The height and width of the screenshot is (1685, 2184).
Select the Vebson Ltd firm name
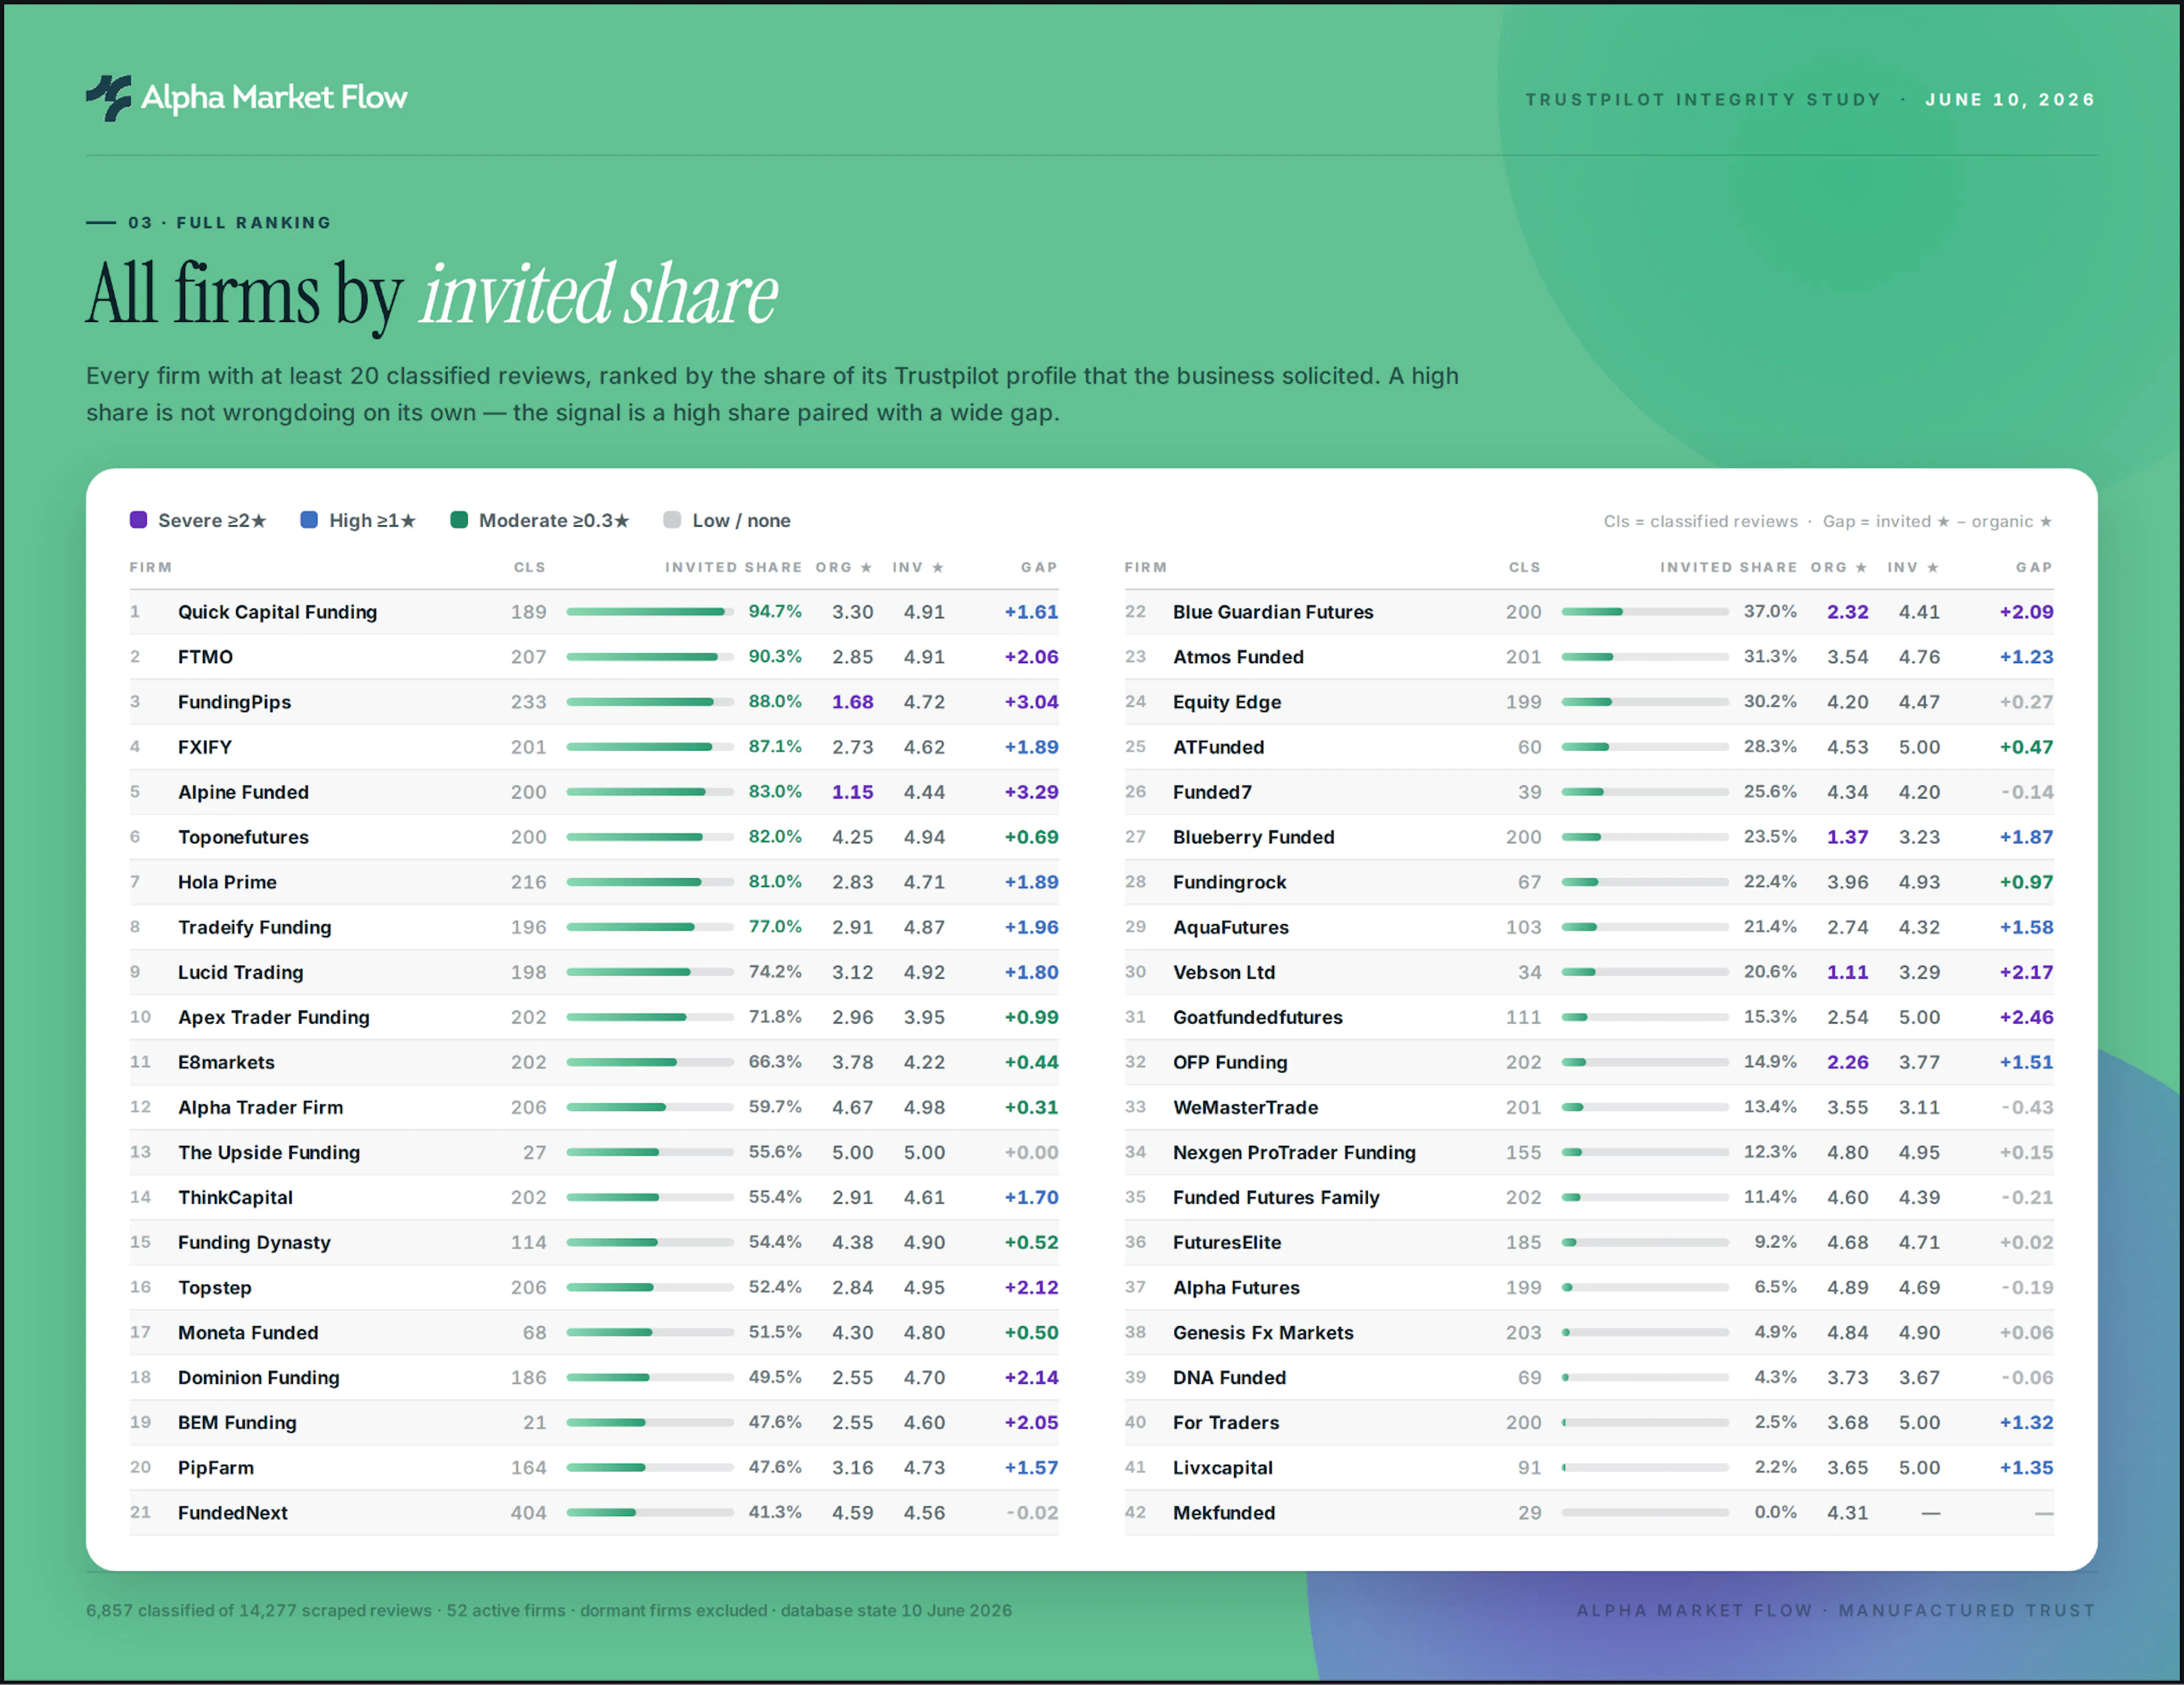(x=1224, y=972)
